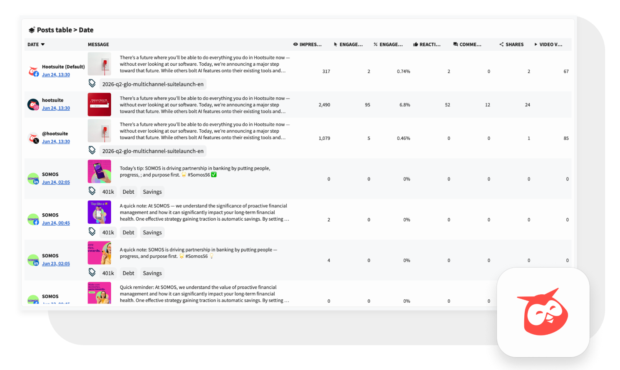Viewport: 620px width, 370px height.
Task: Click the 52 reactions value
Action: (447, 105)
